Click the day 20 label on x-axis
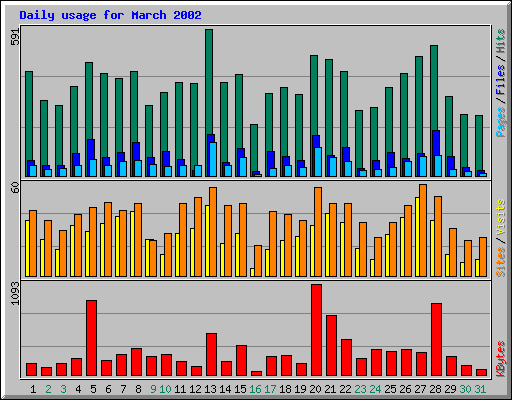 [315, 389]
